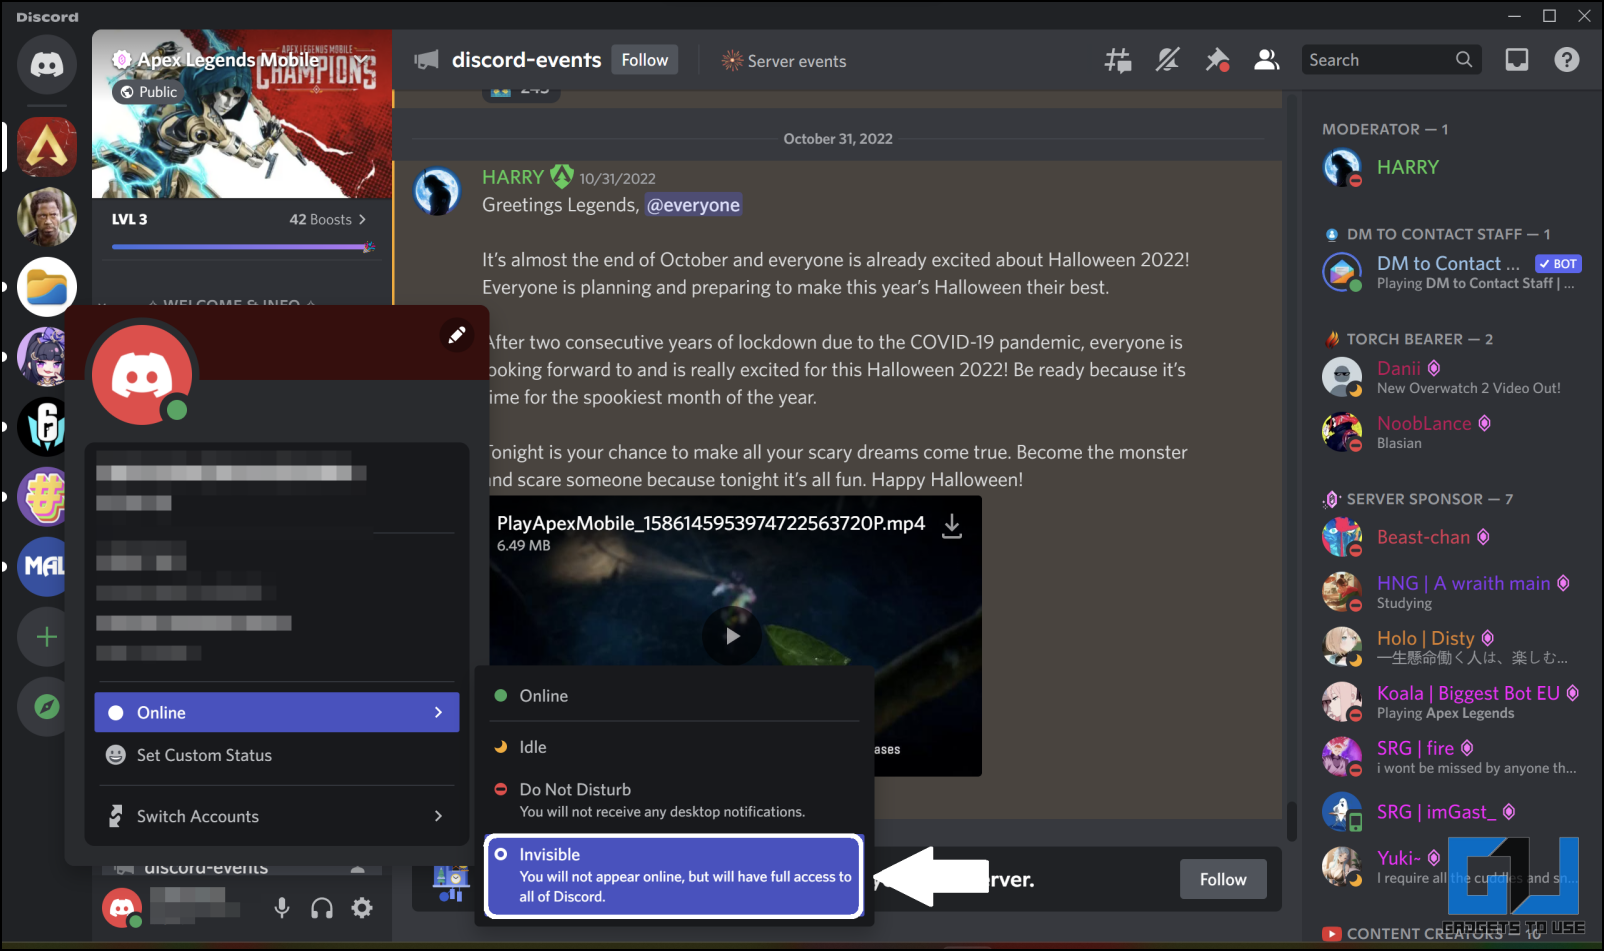Open Holo | Disty member profile
Image resolution: width=1604 pixels, height=951 pixels.
[x=1453, y=647]
